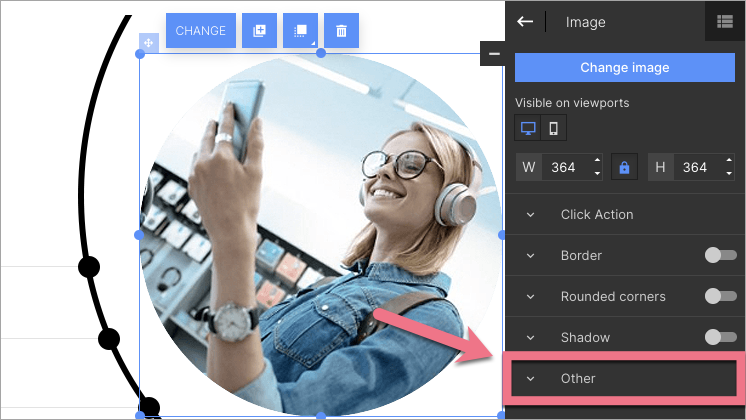Viewport: 746px width, 420px height.
Task: Expand the Click Action section
Action: [596, 214]
